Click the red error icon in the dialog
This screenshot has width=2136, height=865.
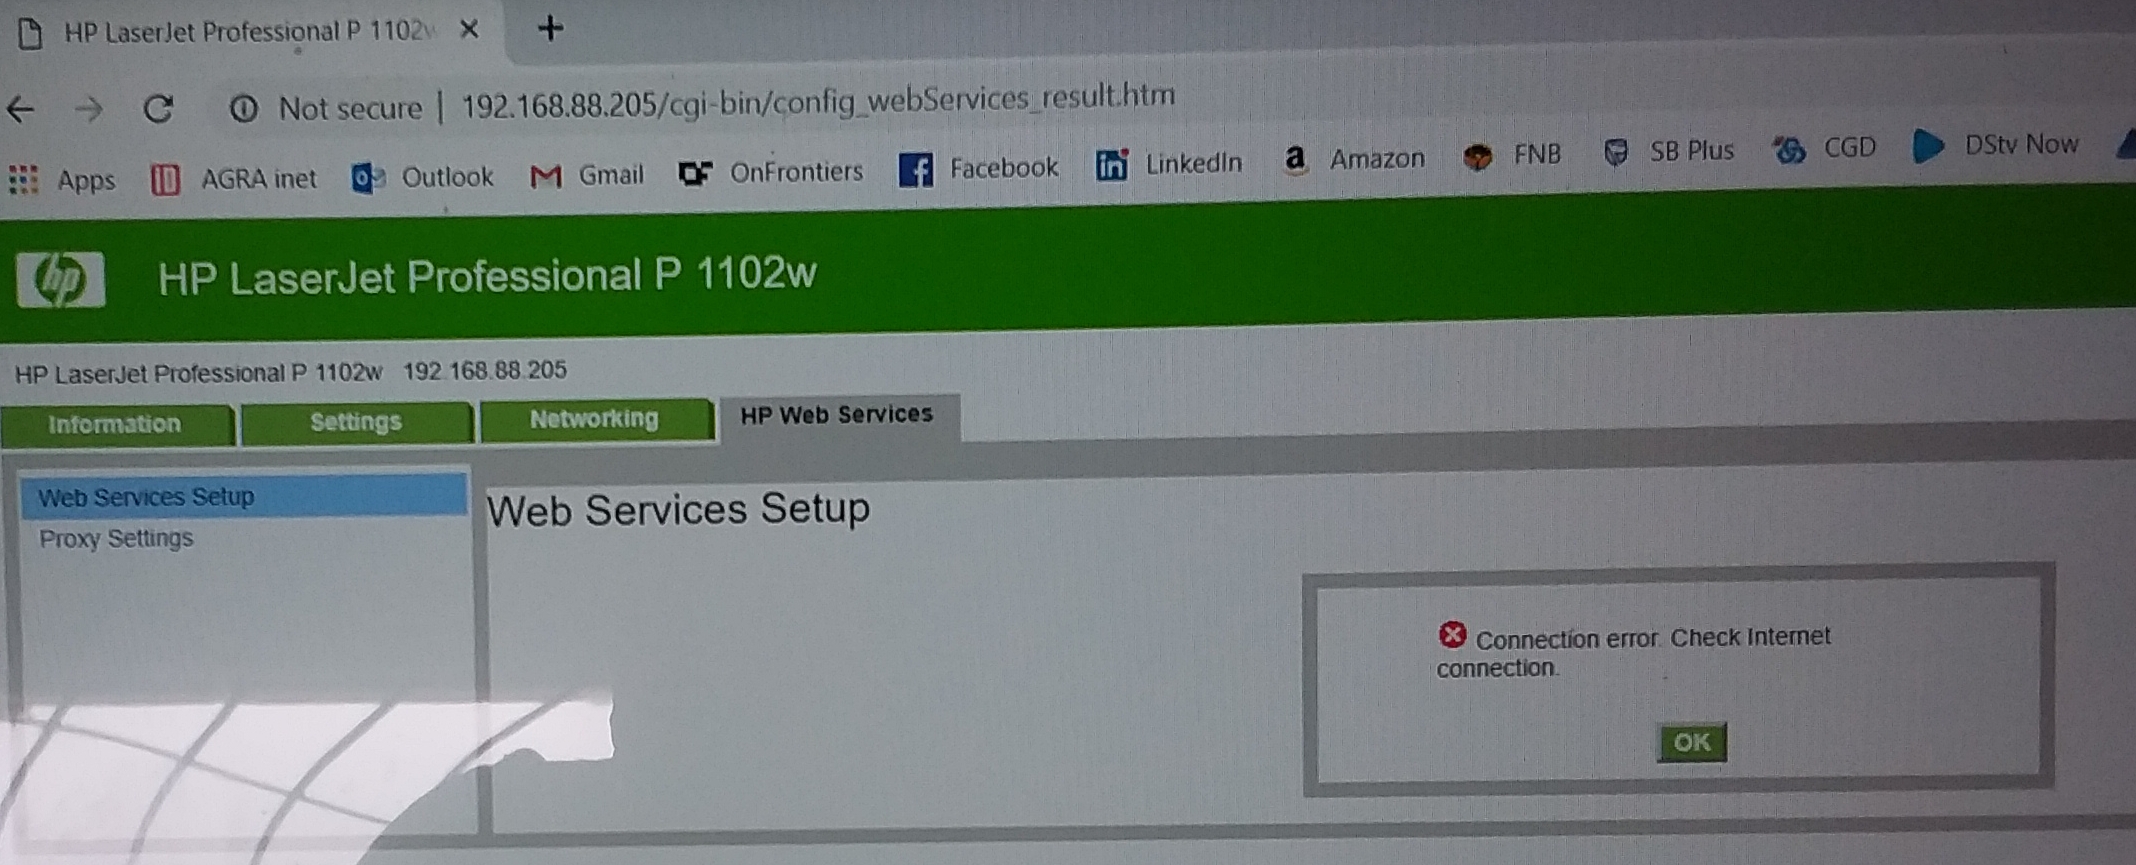point(1452,634)
